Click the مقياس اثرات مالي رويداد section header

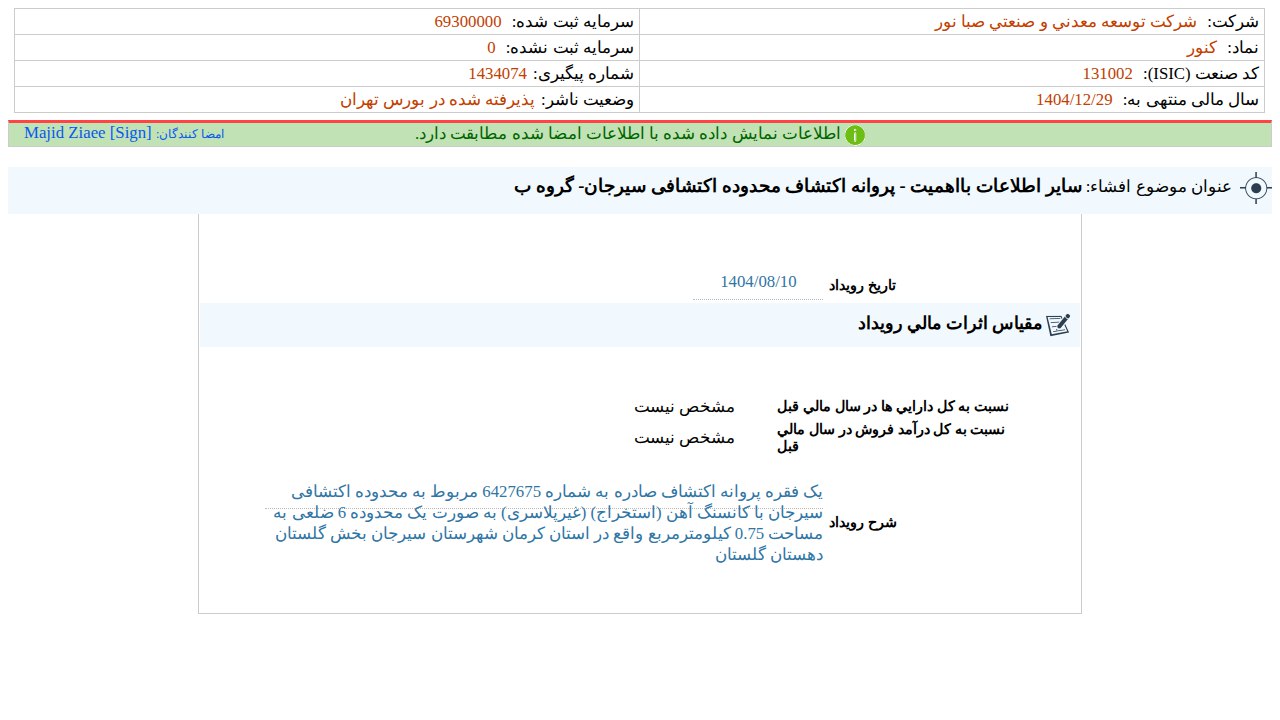(948, 324)
